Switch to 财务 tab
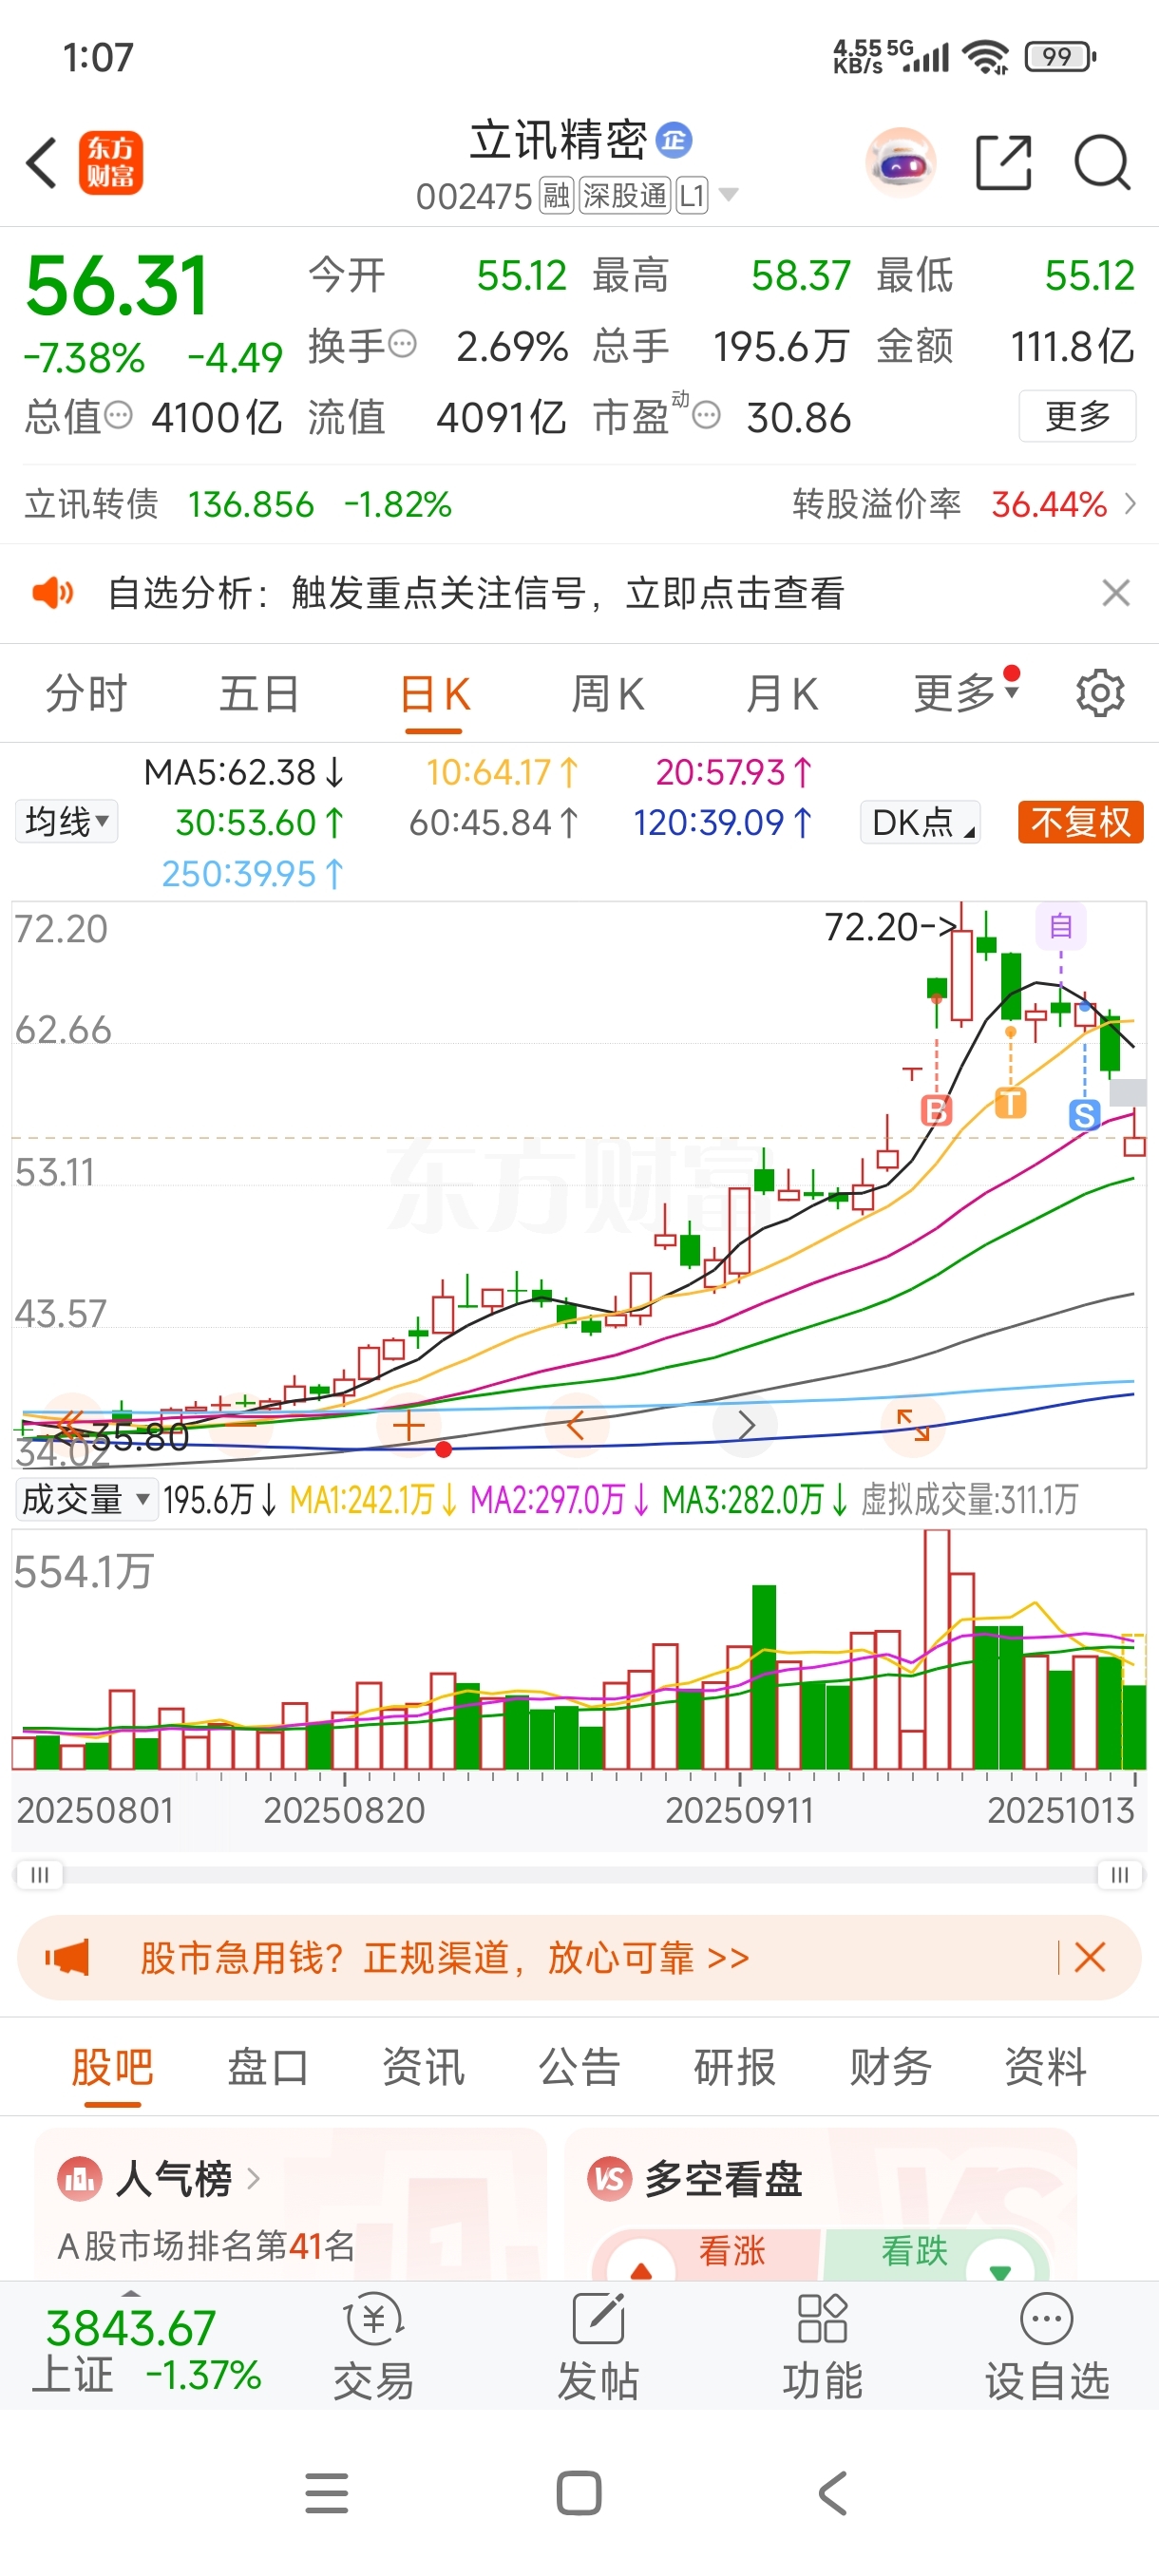Image resolution: width=1159 pixels, height=2576 pixels. tap(890, 2067)
